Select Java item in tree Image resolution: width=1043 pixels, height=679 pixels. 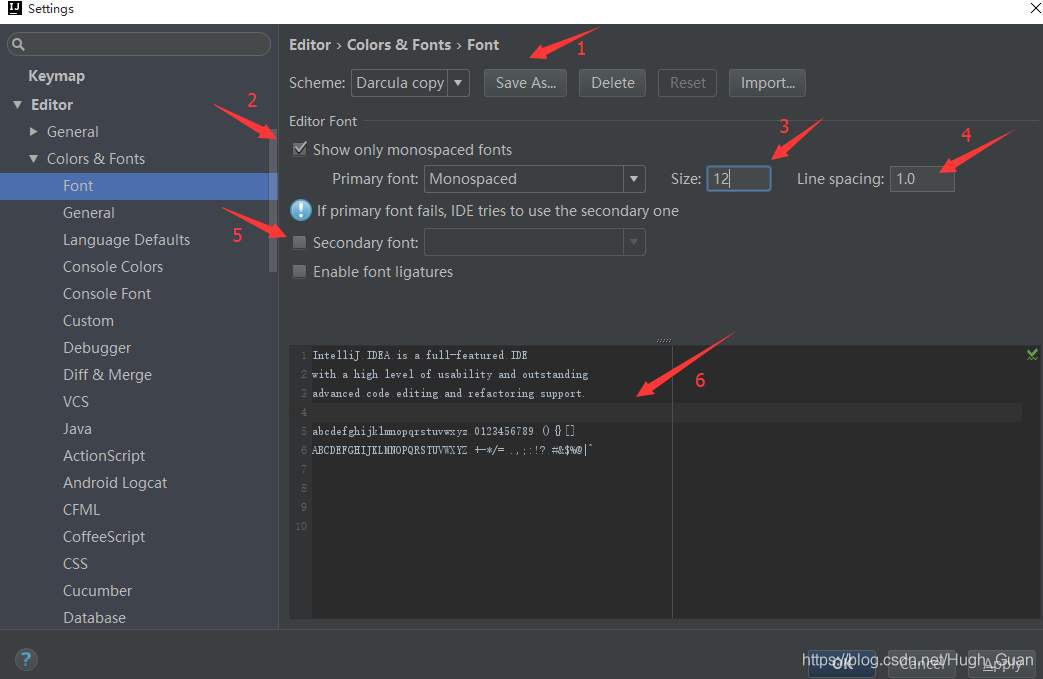77,429
